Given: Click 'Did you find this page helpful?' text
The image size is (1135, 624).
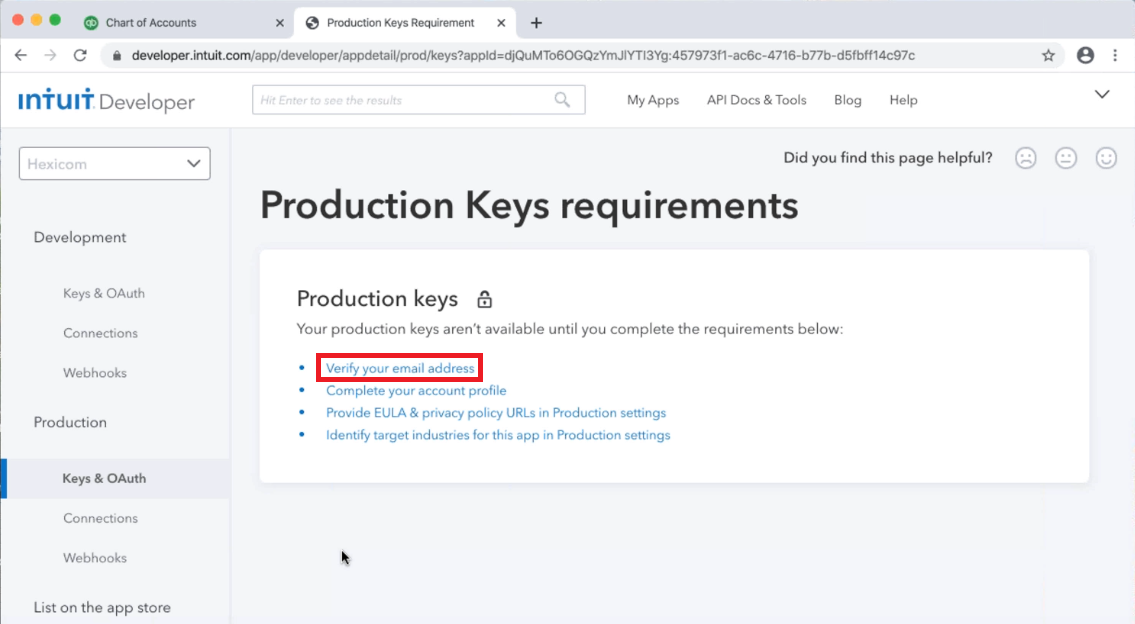Looking at the screenshot, I should point(888,158).
